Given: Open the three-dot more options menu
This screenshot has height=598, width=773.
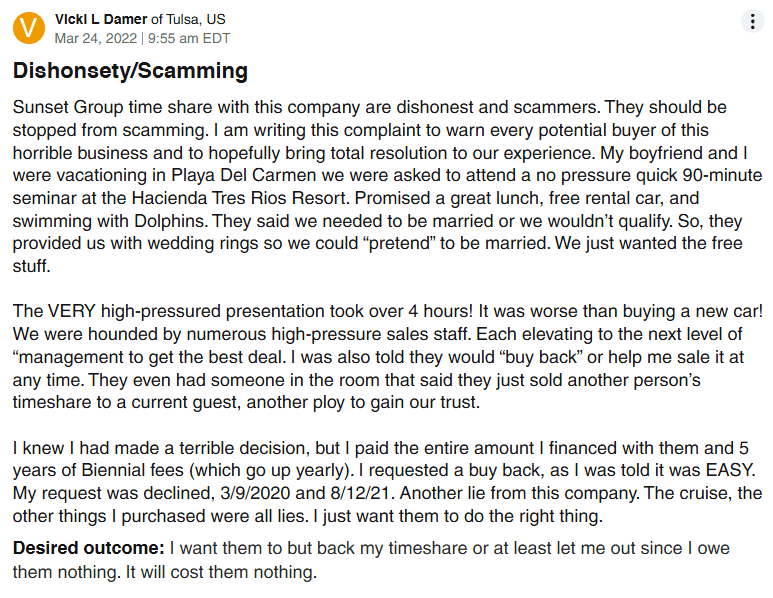Looking at the screenshot, I should pyautogui.click(x=752, y=22).
